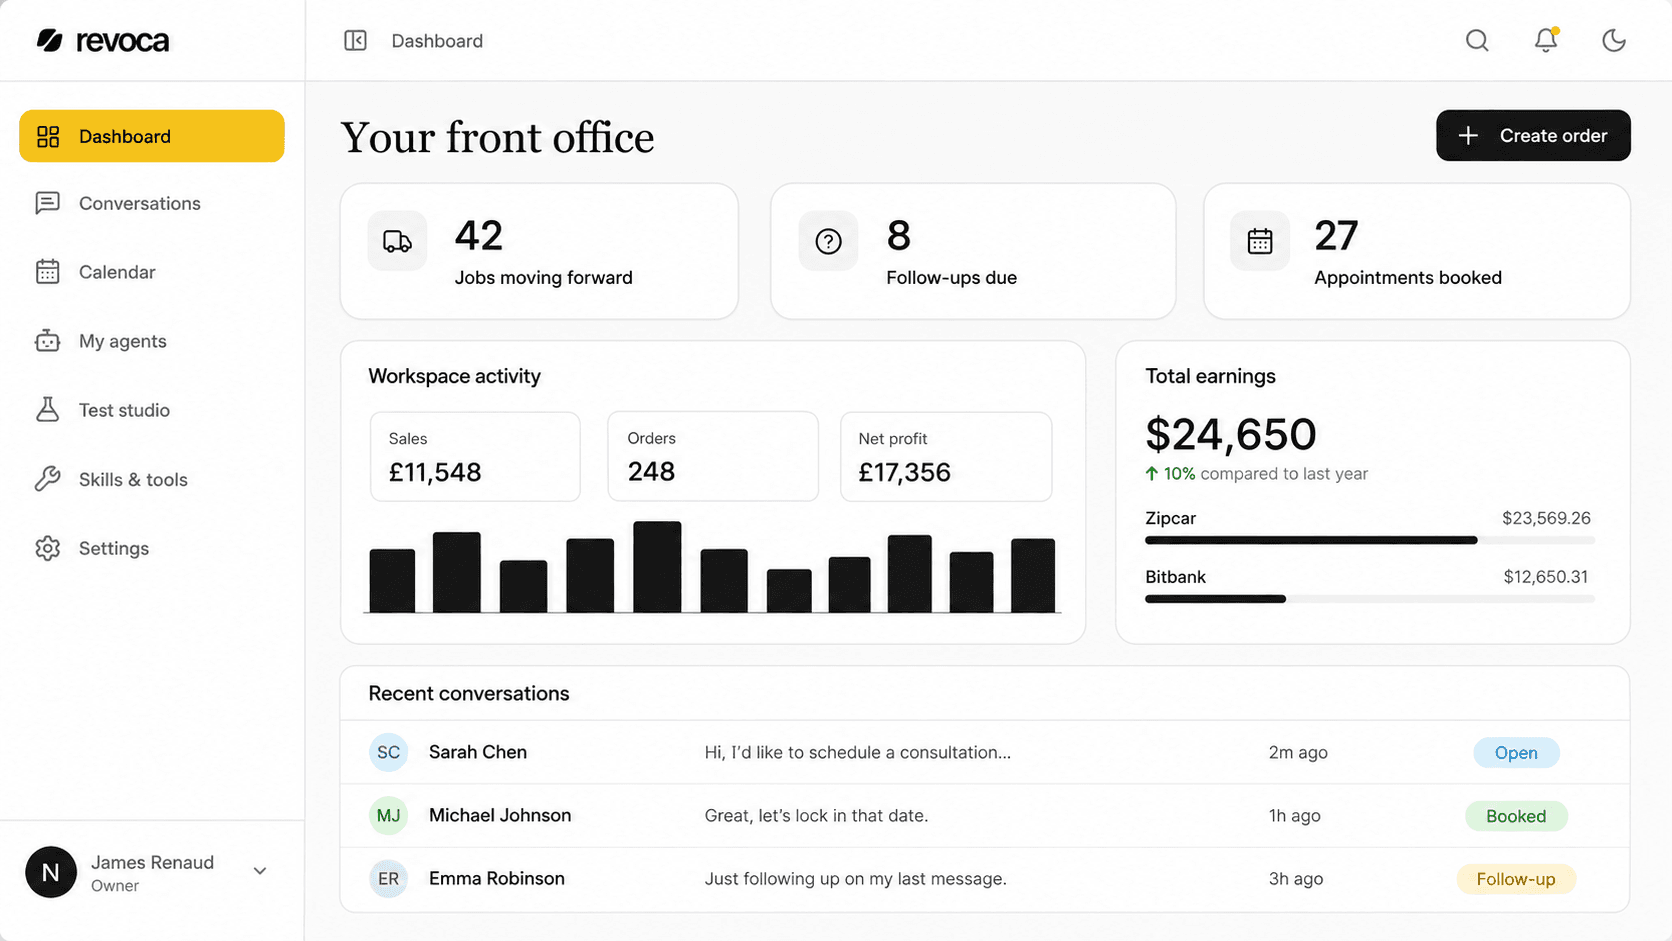Click the Sales £11,548 card

(x=475, y=457)
